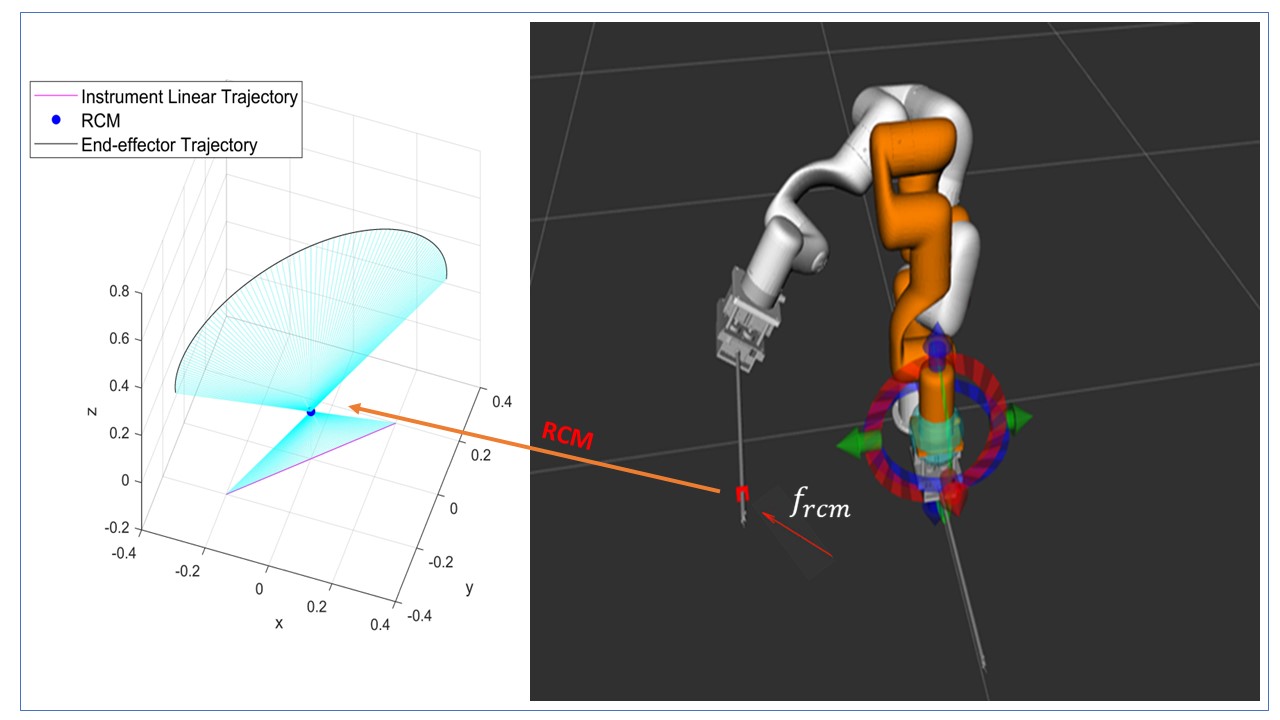Viewport: 1280px width, 720px height.
Task: Click the "y" axis label of the plot
Action: pyautogui.click(x=469, y=588)
